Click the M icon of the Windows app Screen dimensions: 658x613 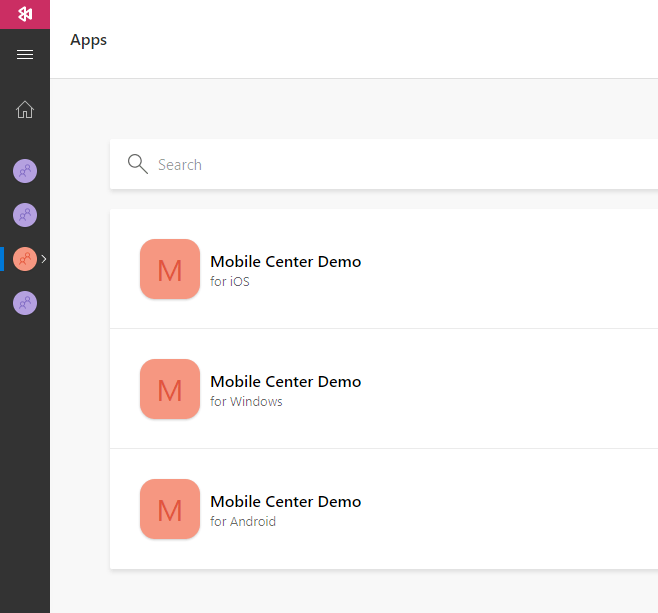point(170,389)
